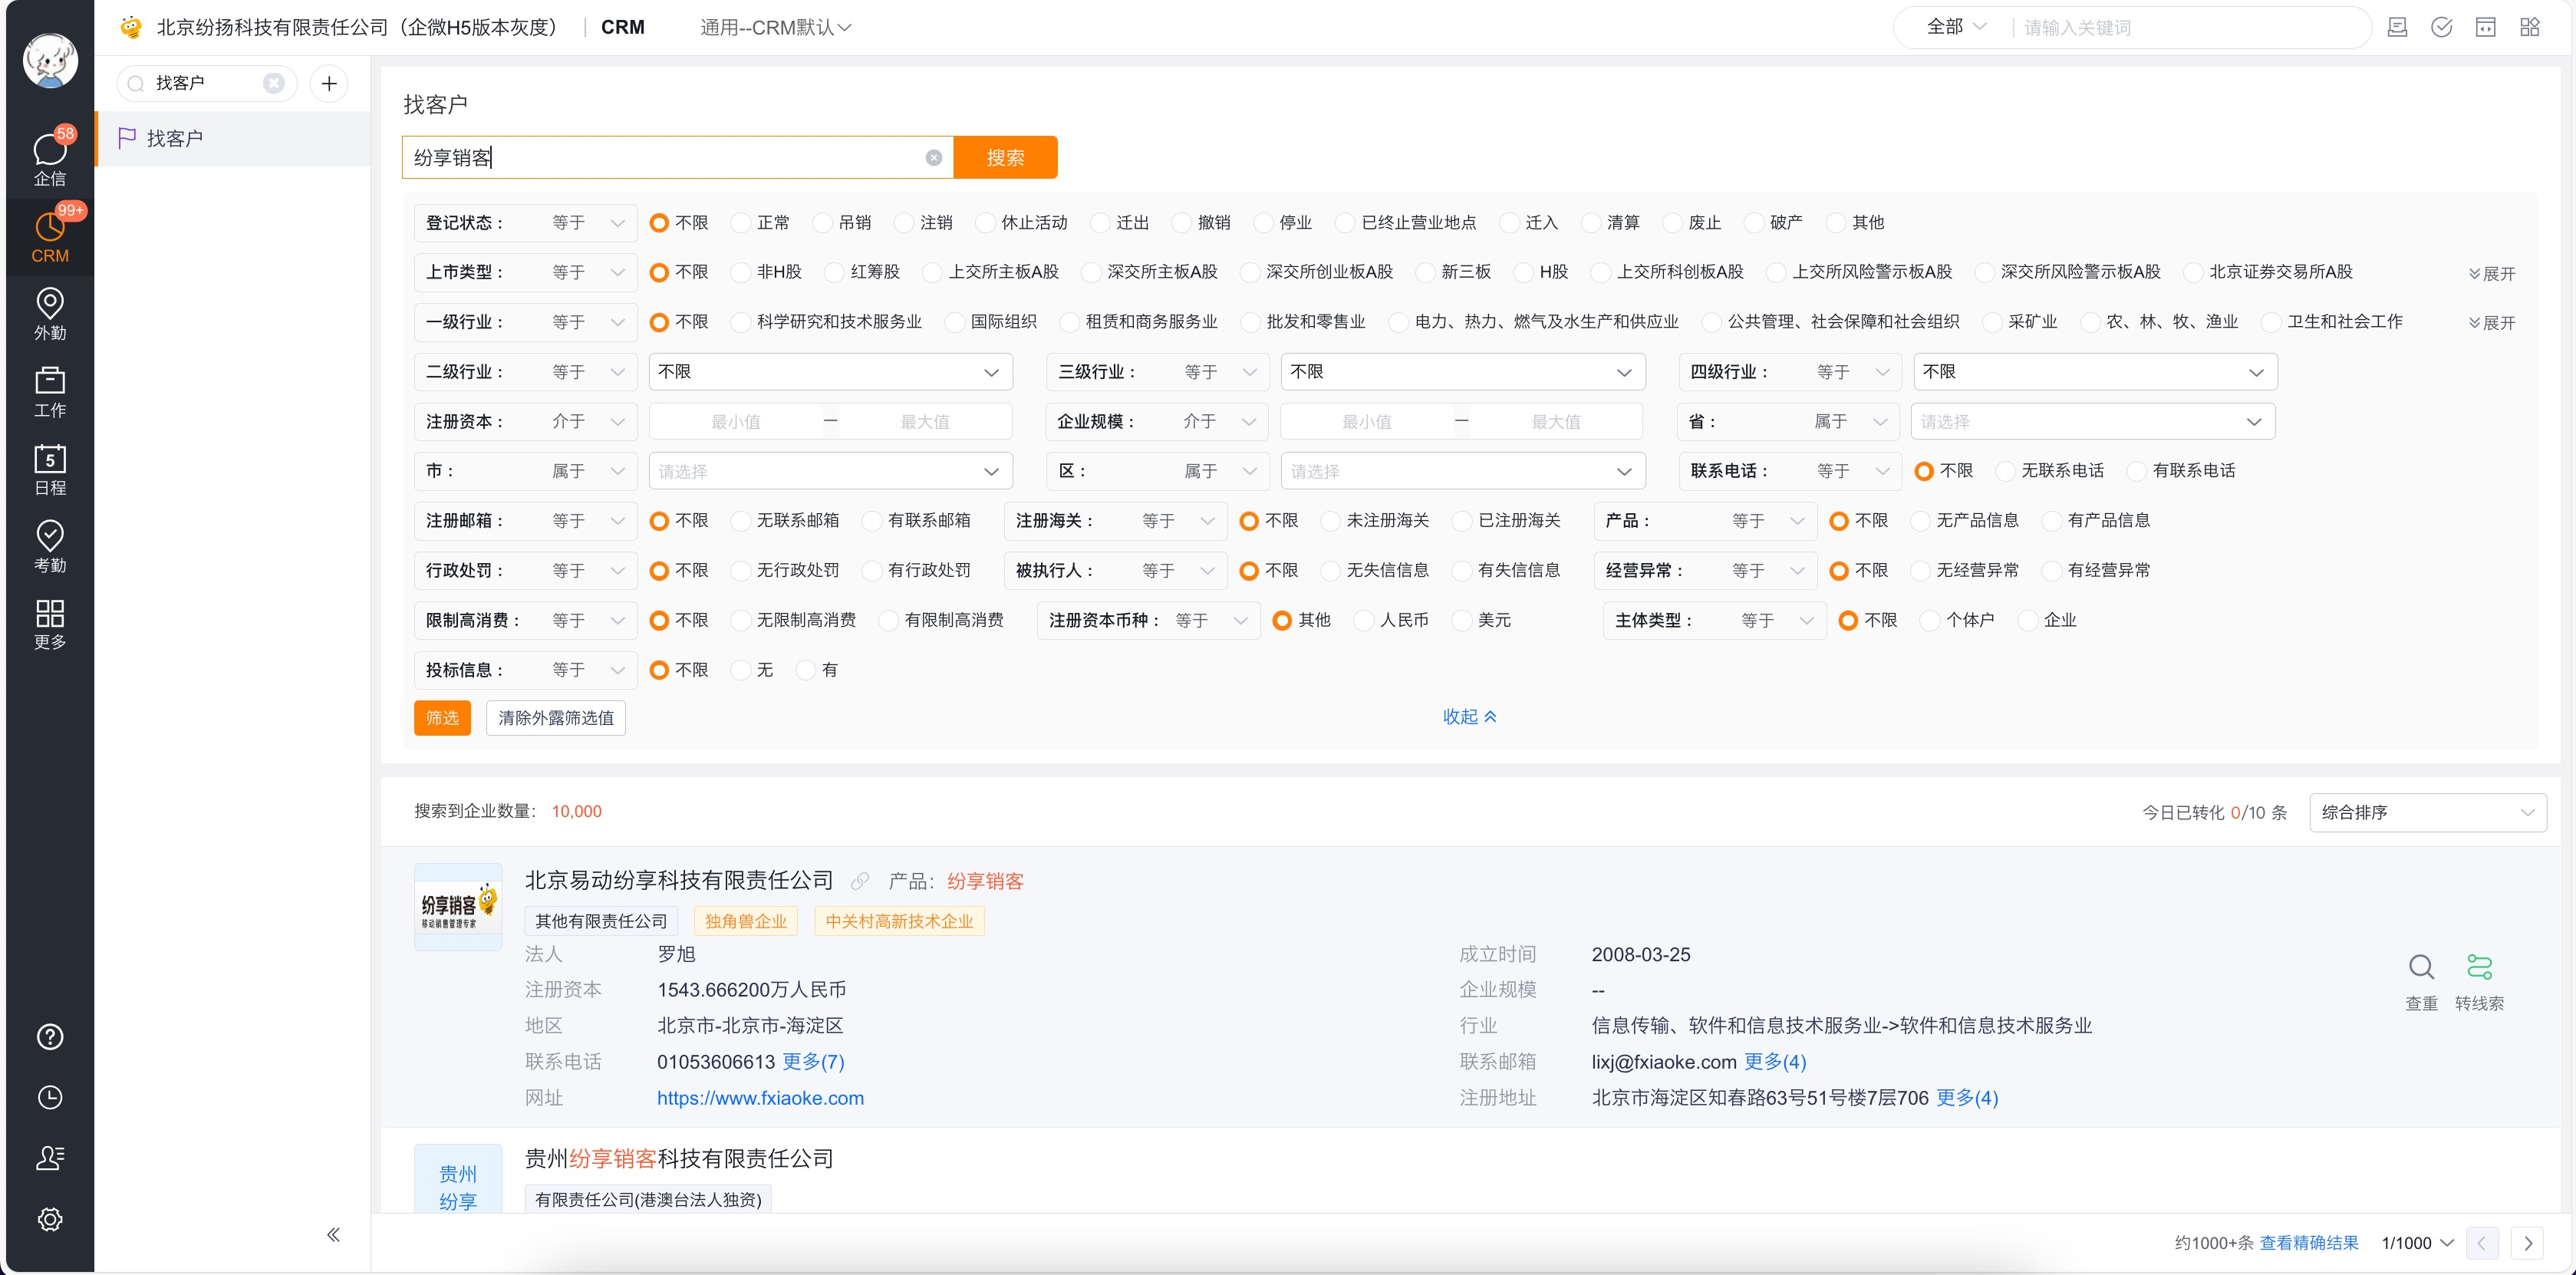Open the top-right window layout icon
2576x1275 pixels.
2485,27
